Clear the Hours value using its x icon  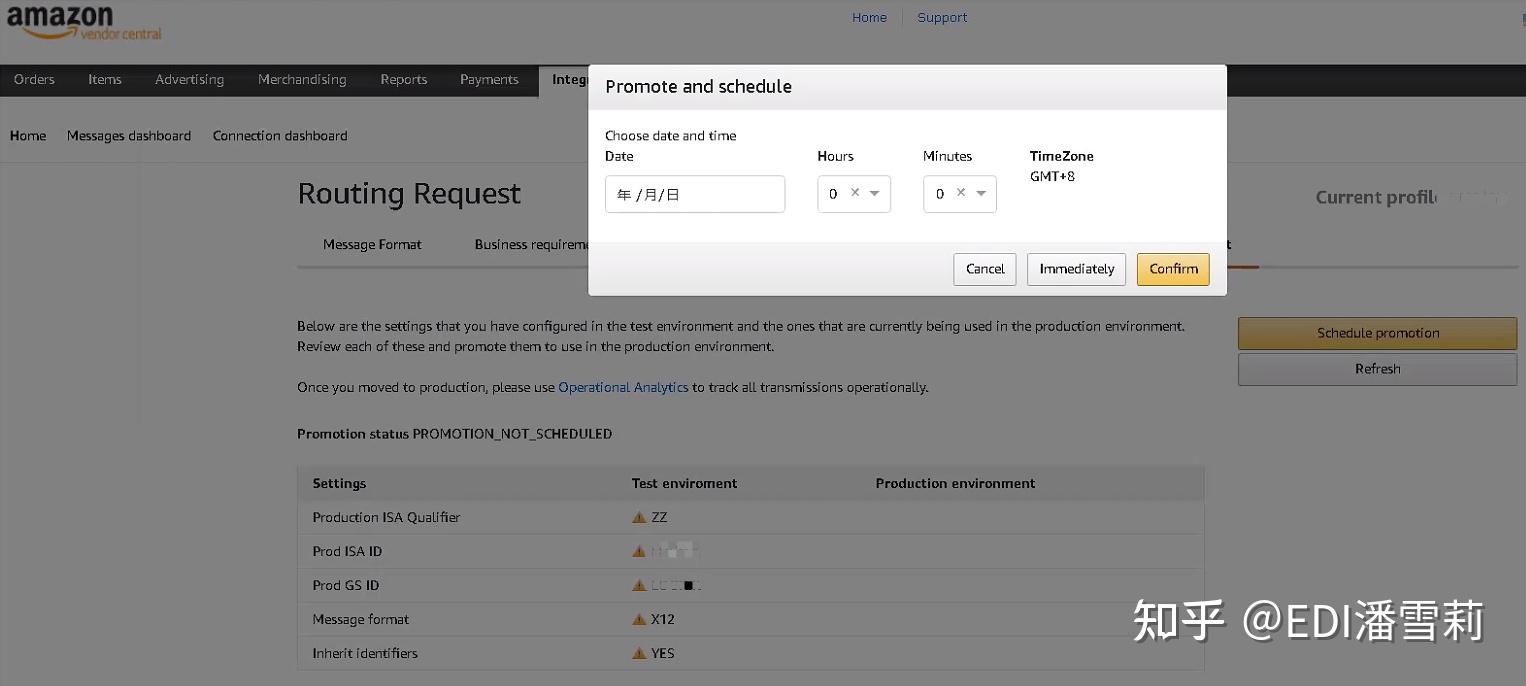pyautogui.click(x=853, y=193)
